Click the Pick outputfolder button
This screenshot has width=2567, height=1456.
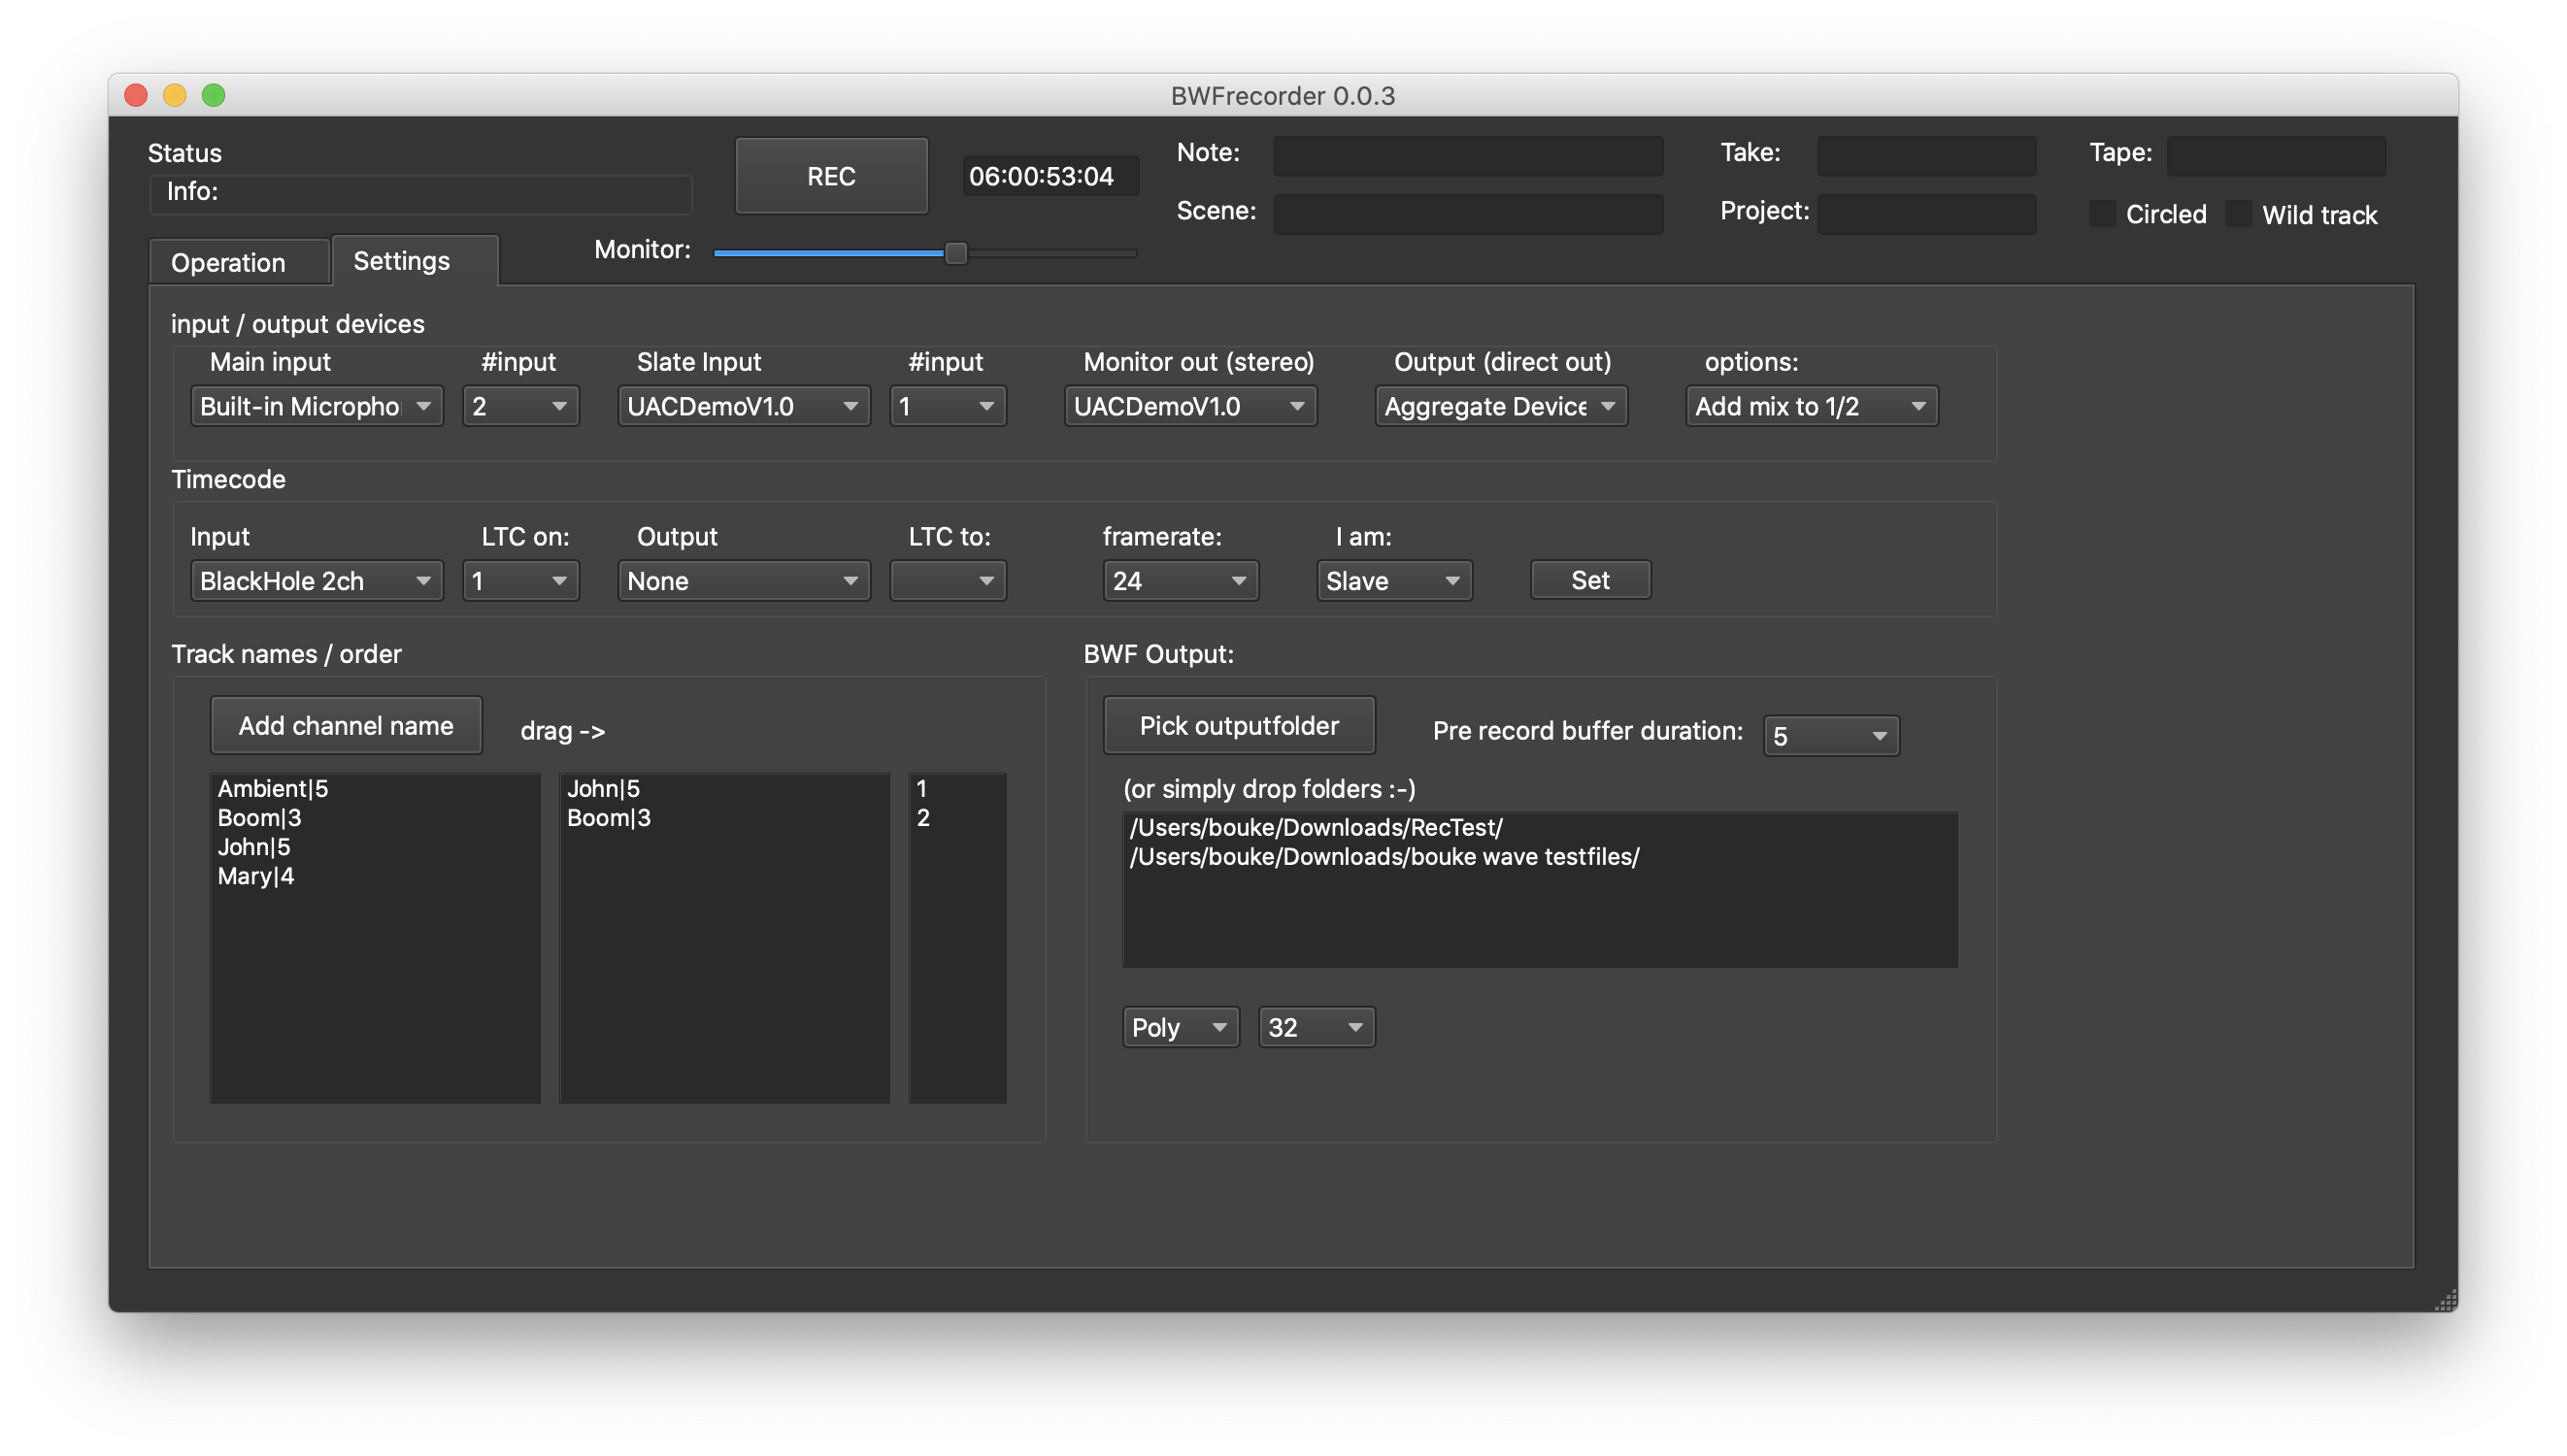click(x=1238, y=725)
